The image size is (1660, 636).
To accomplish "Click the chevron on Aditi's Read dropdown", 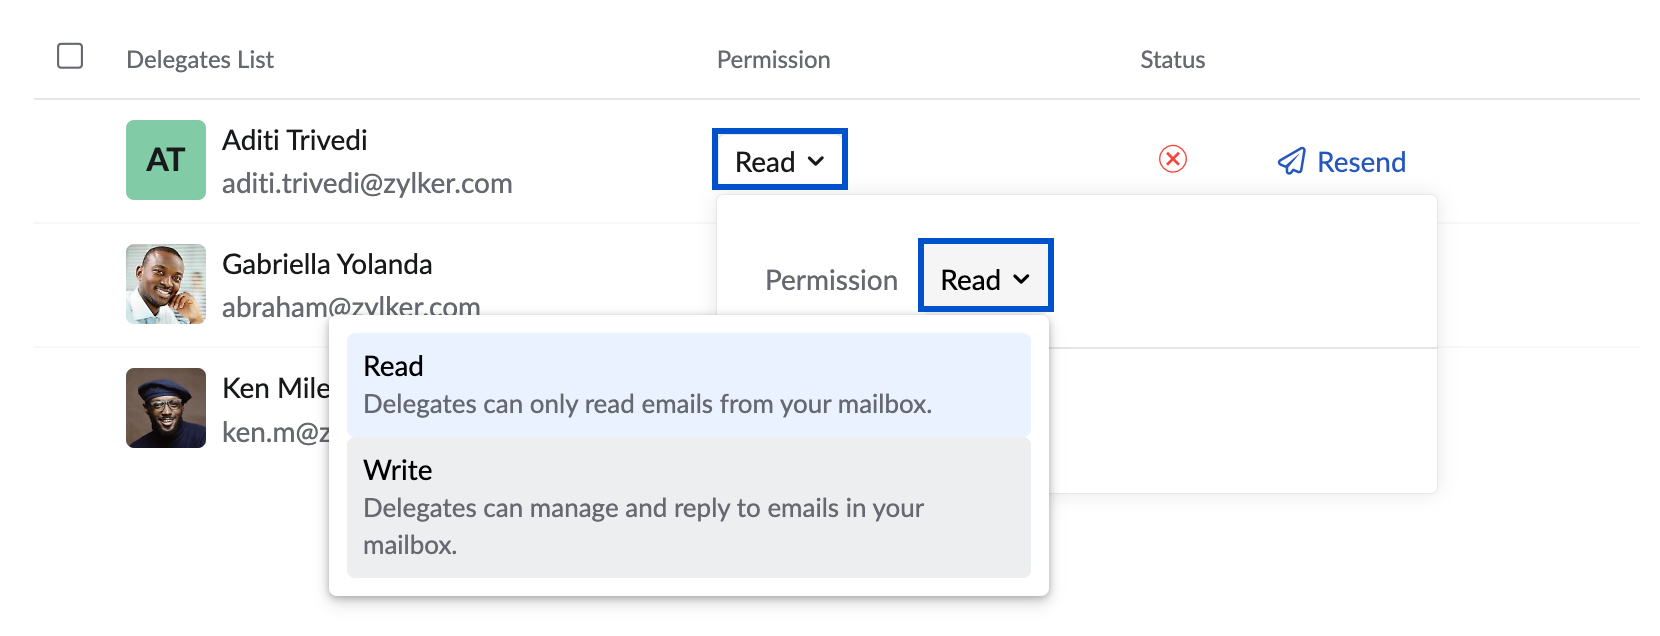I will [817, 160].
